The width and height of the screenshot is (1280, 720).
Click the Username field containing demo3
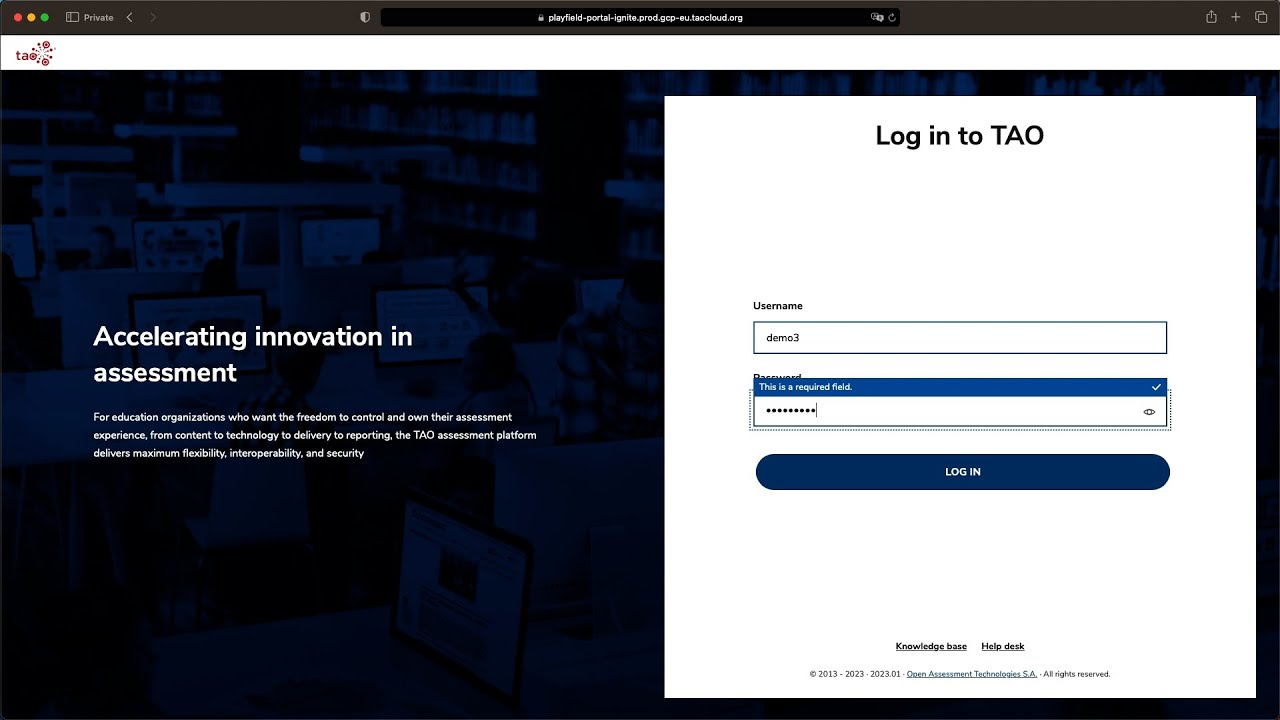point(960,338)
